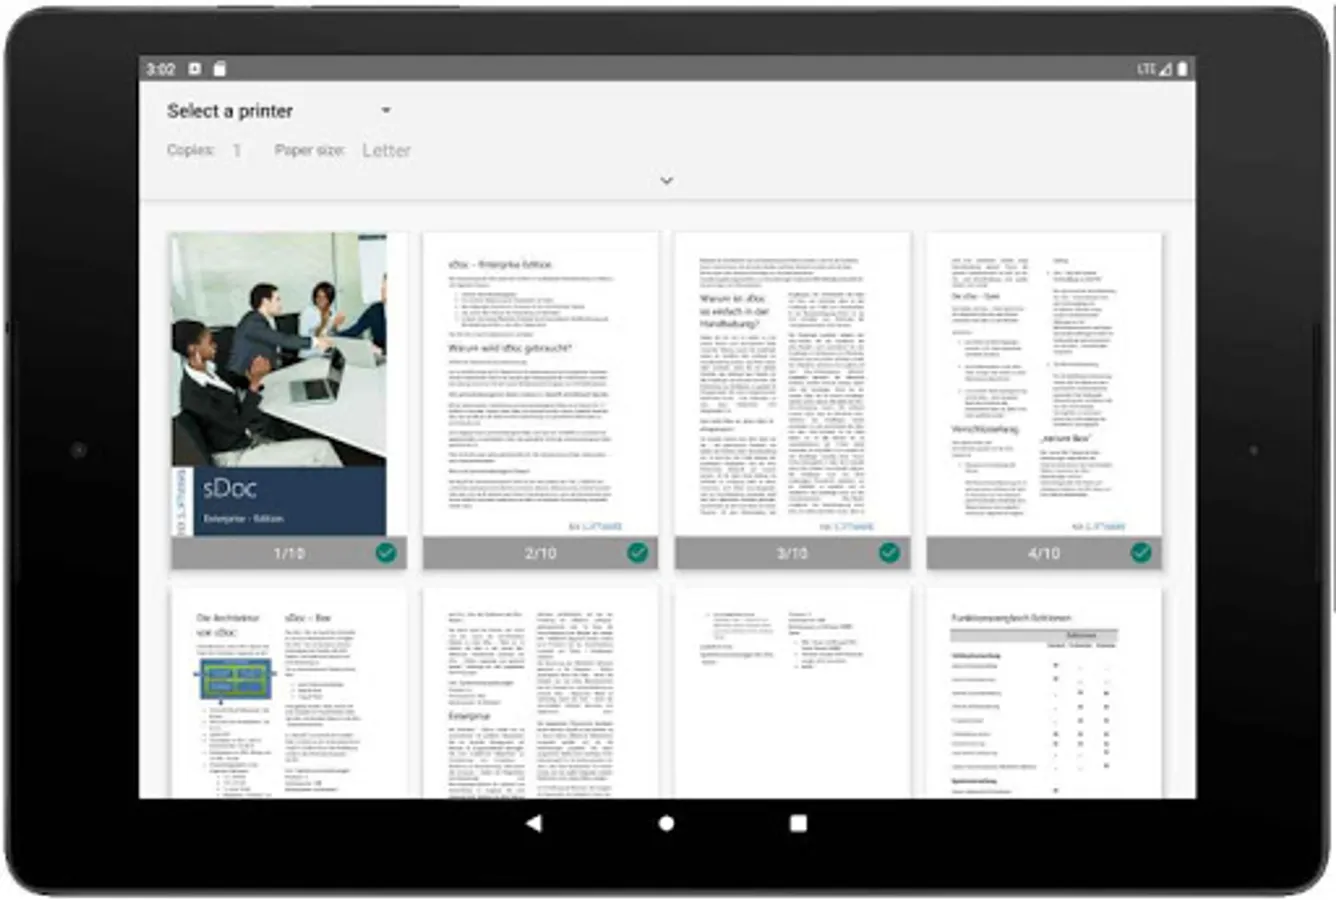Tap the Android back navigation button

pyautogui.click(x=534, y=823)
